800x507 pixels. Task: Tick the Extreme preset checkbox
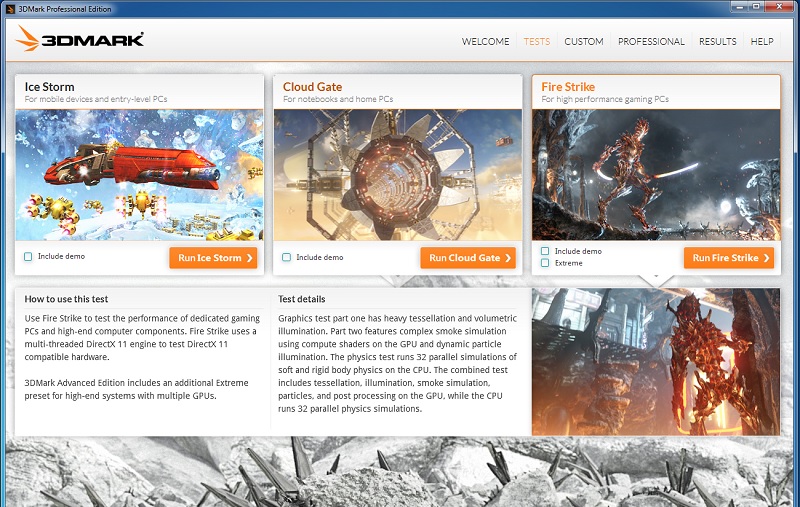tap(545, 263)
